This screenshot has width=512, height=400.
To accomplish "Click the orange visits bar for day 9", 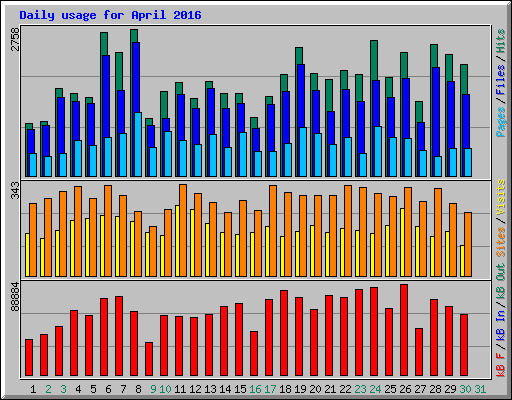I will tap(153, 251).
